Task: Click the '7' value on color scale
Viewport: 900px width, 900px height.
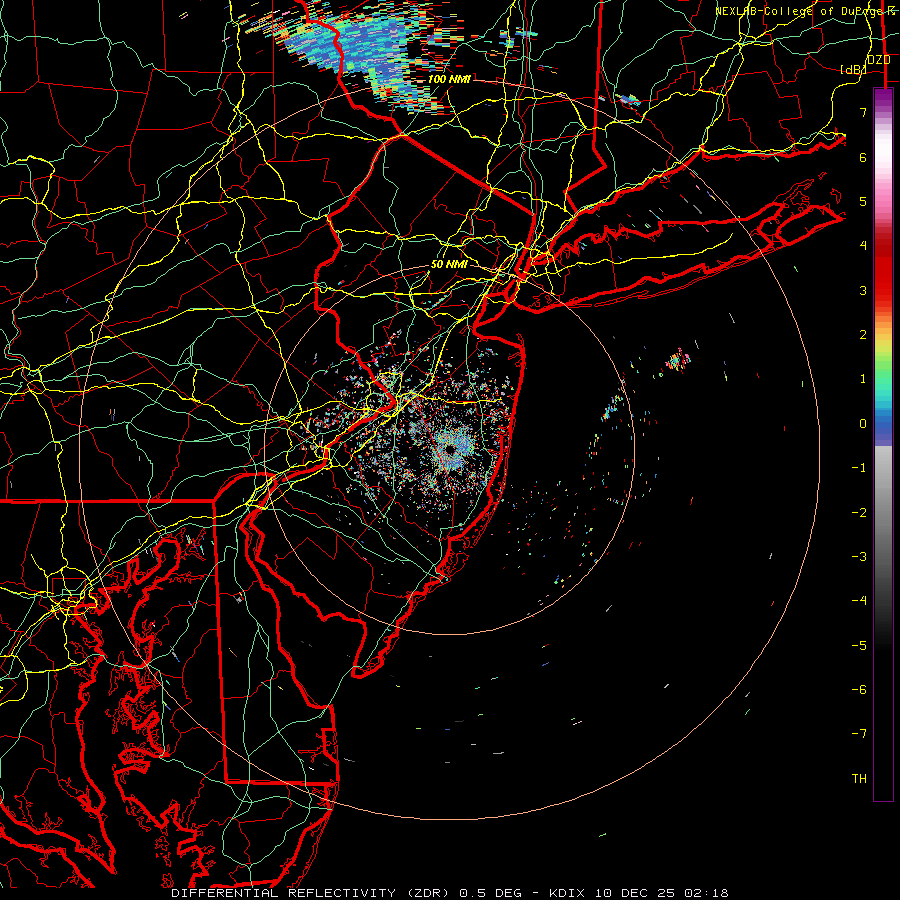Action: (863, 112)
